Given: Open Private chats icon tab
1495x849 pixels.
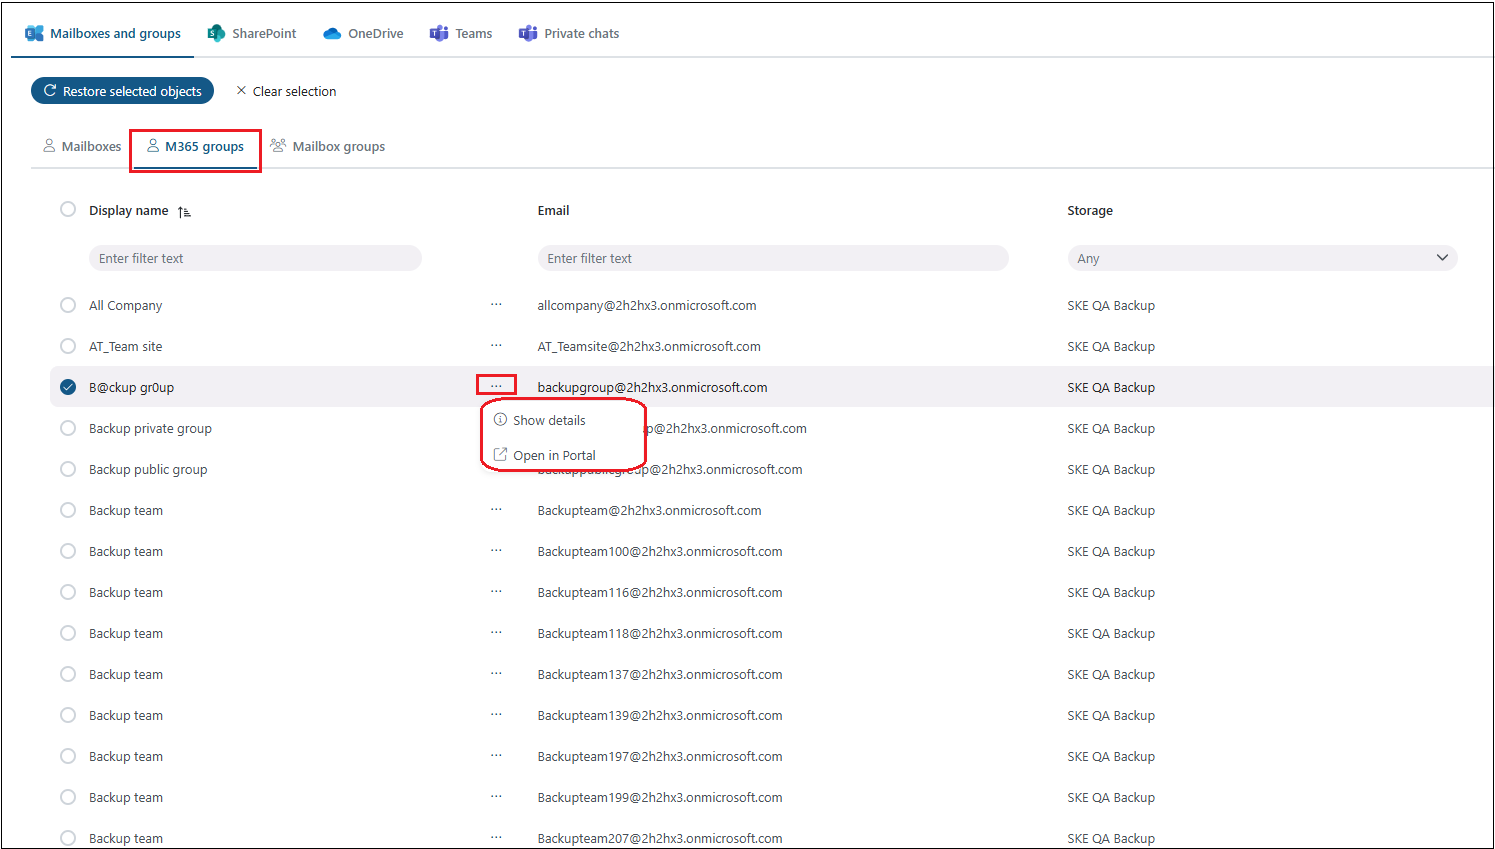Looking at the screenshot, I should point(528,33).
